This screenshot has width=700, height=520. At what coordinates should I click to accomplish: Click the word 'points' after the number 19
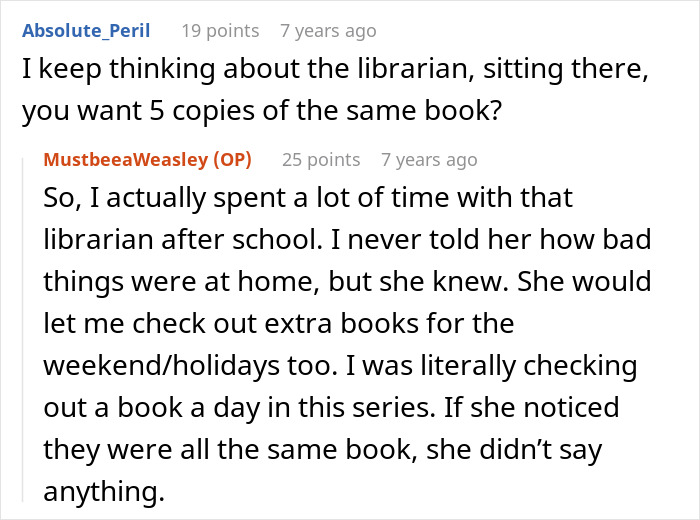[x=233, y=31]
